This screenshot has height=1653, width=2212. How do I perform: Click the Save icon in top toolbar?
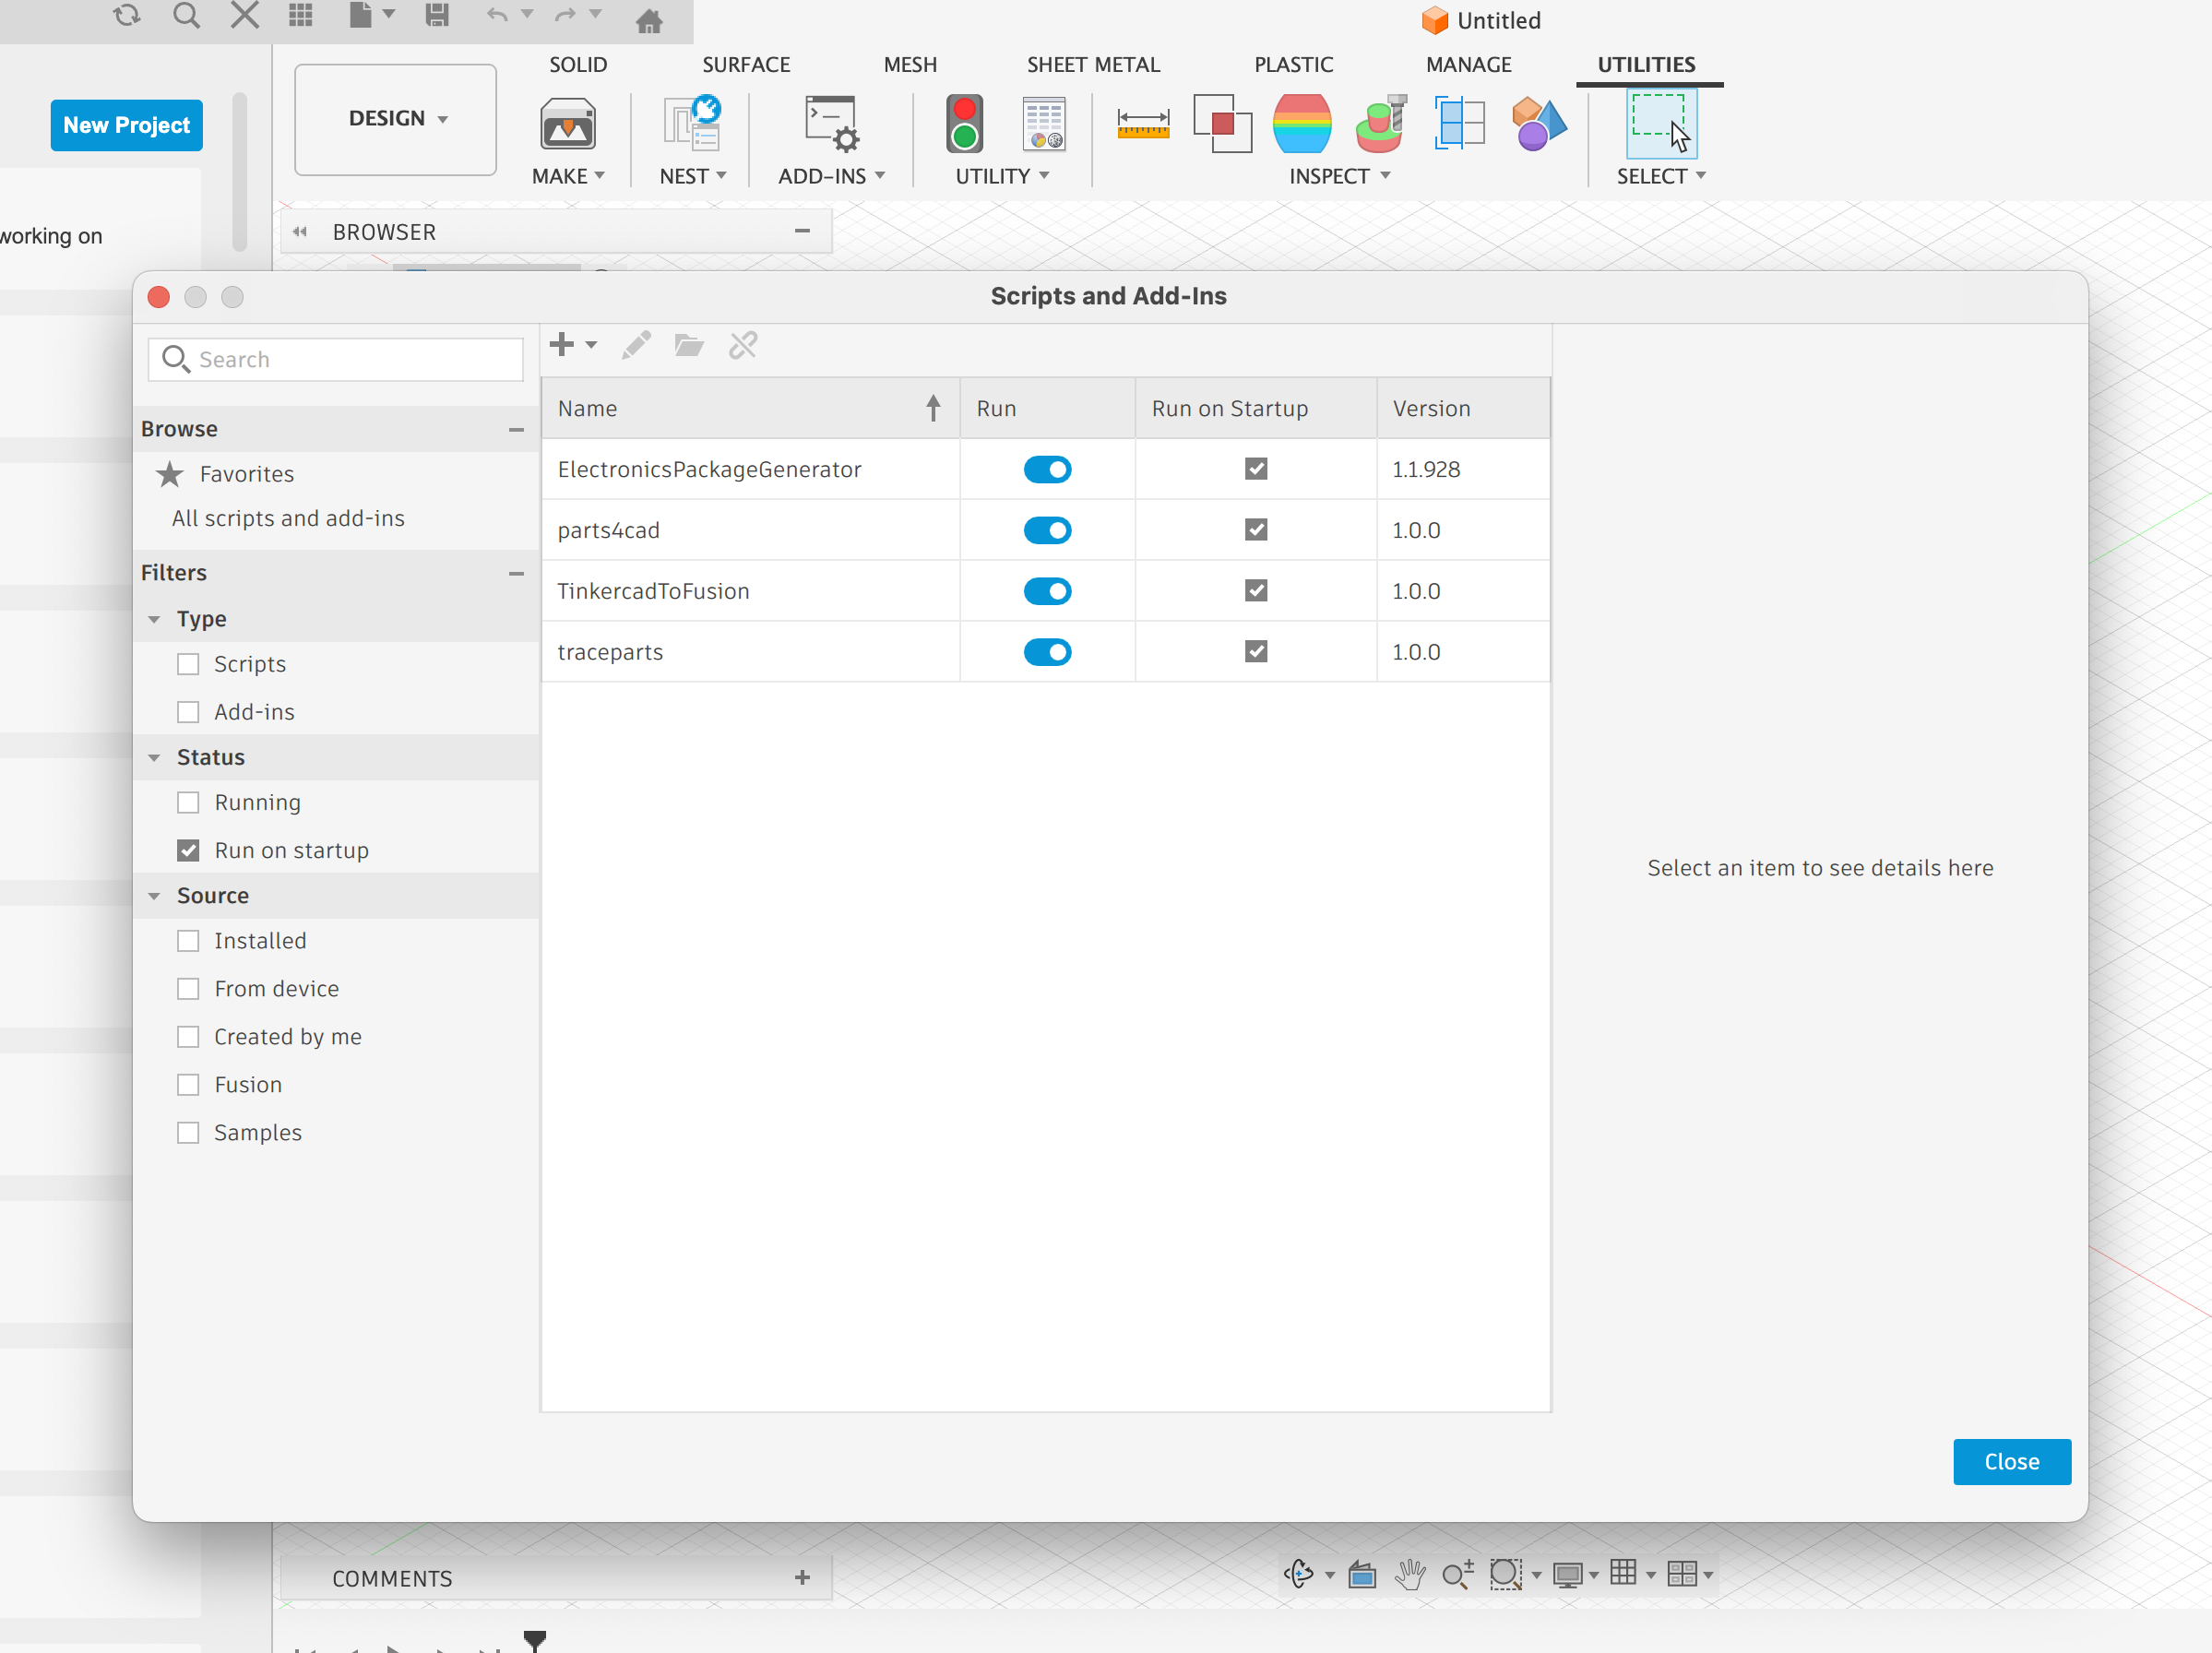437,15
